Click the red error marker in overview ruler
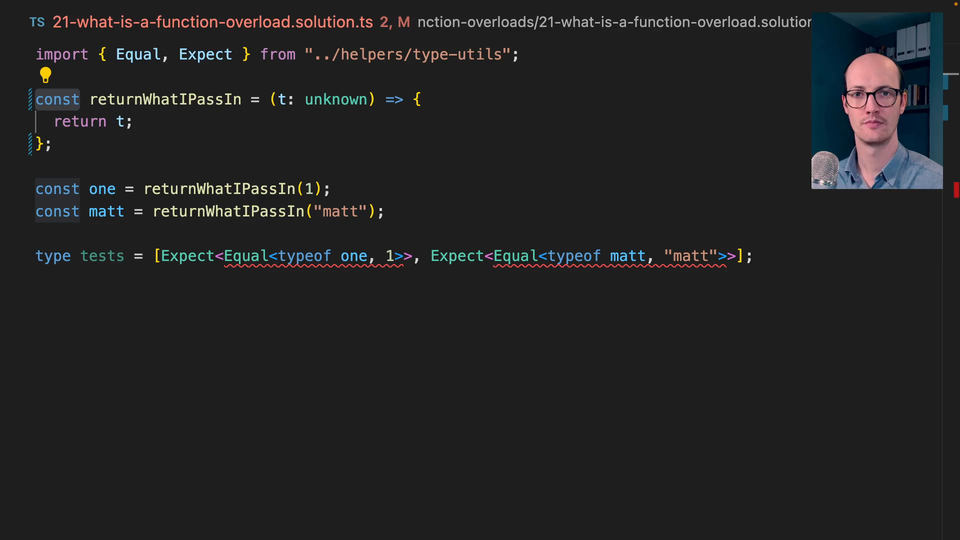Screen dimensions: 960x540 (955, 189)
